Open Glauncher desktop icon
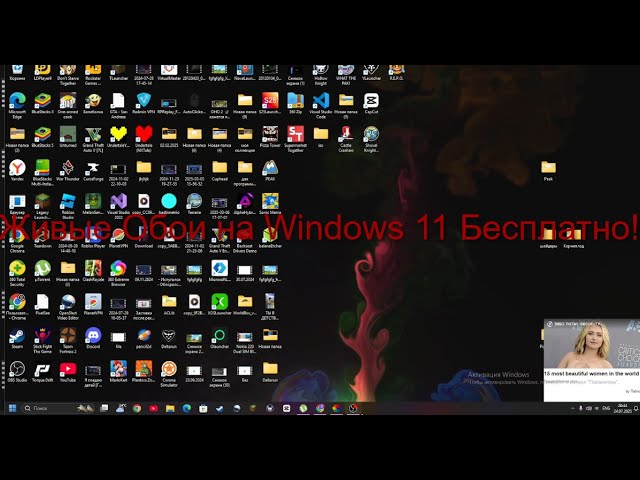This screenshot has height=480, width=640. [220, 339]
